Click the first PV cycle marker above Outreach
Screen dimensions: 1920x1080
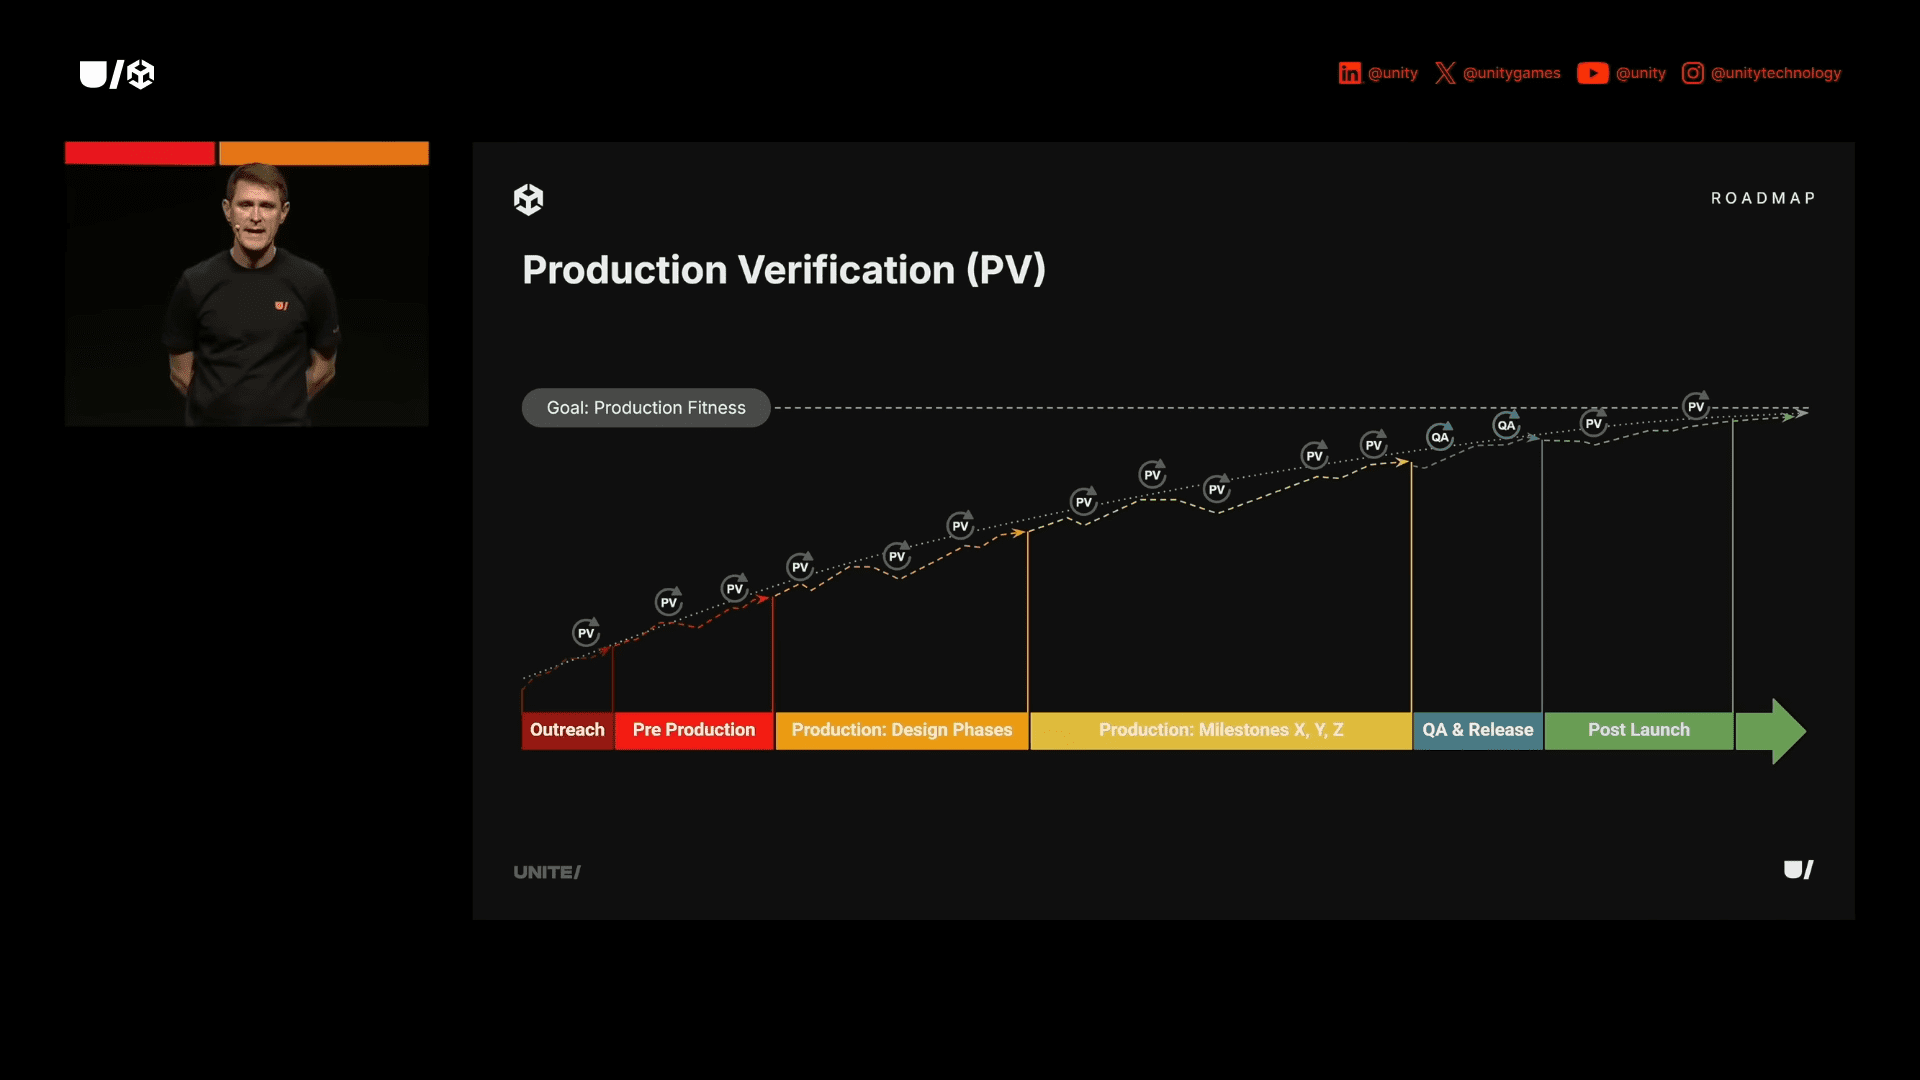(586, 632)
